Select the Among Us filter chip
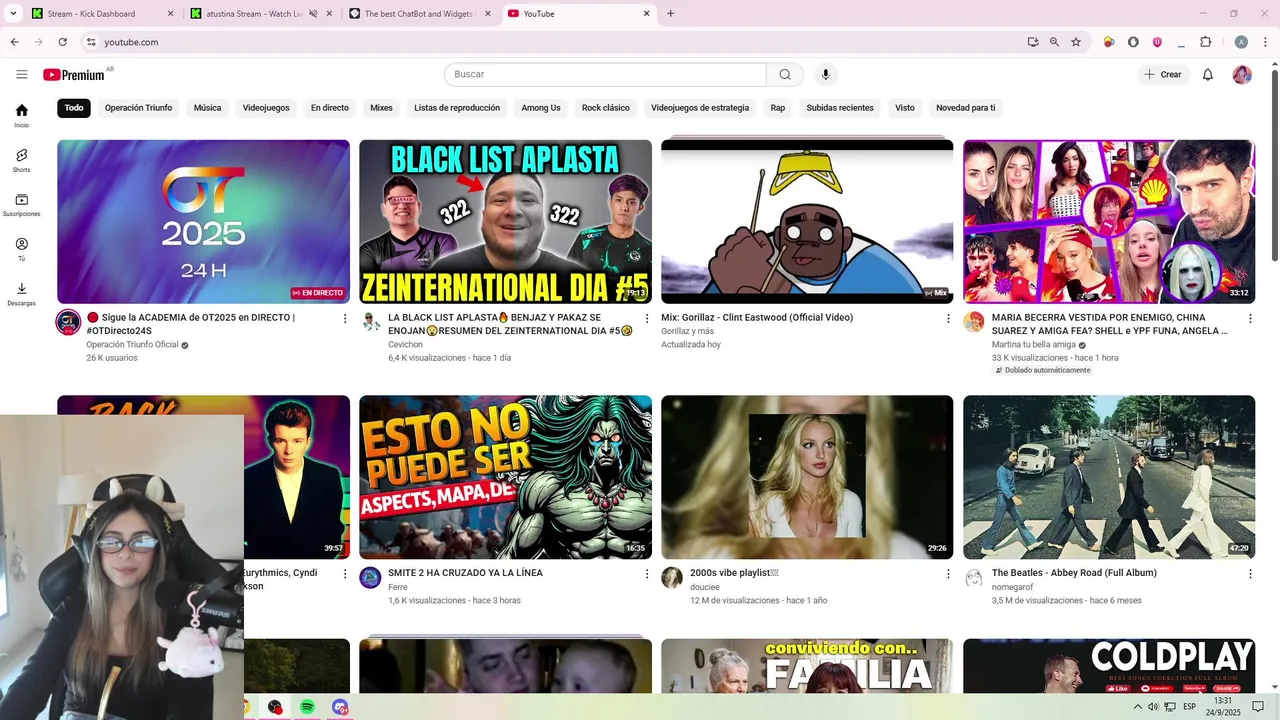Viewport: 1280px width, 720px height. click(x=541, y=108)
